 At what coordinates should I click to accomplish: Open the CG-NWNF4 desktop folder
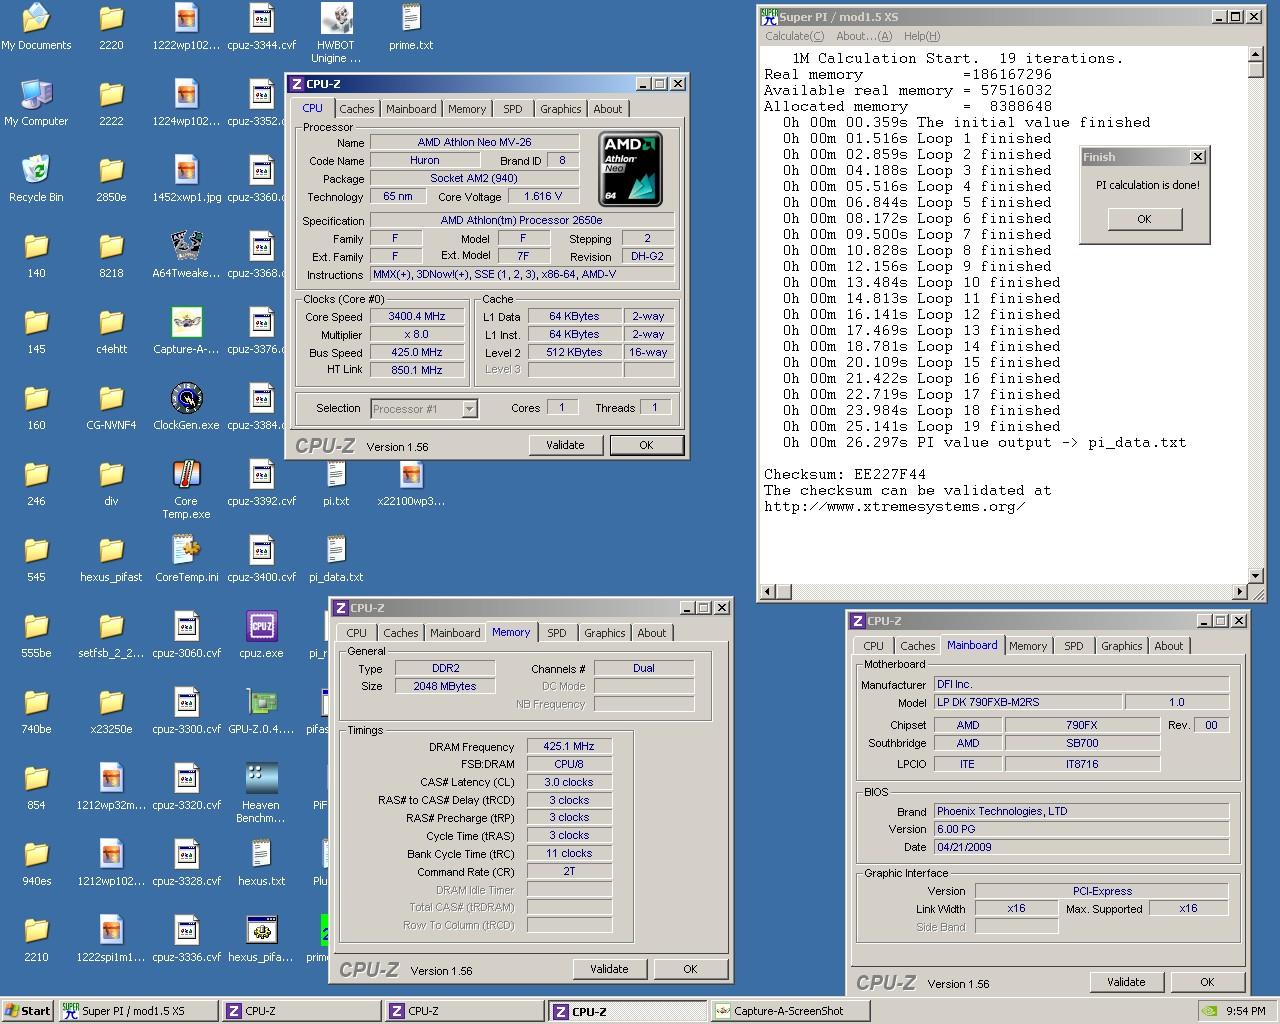(x=111, y=406)
